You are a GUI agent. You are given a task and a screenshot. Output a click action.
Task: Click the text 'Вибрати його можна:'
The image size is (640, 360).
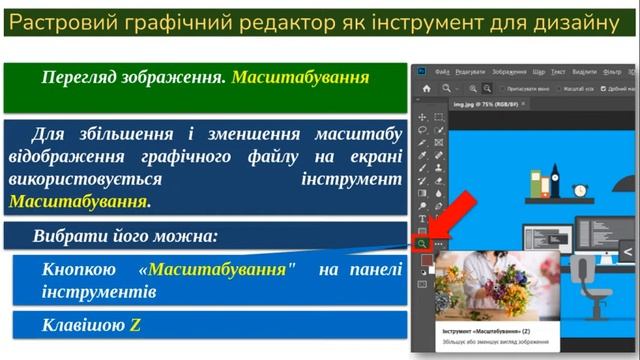click(125, 236)
